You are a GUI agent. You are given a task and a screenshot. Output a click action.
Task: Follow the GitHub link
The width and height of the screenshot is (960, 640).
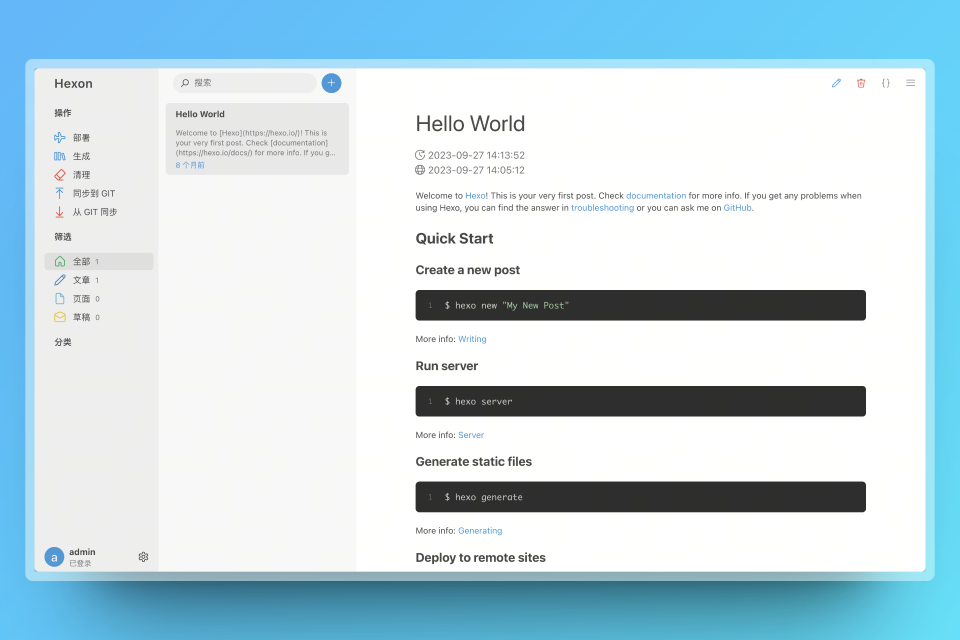coord(737,208)
